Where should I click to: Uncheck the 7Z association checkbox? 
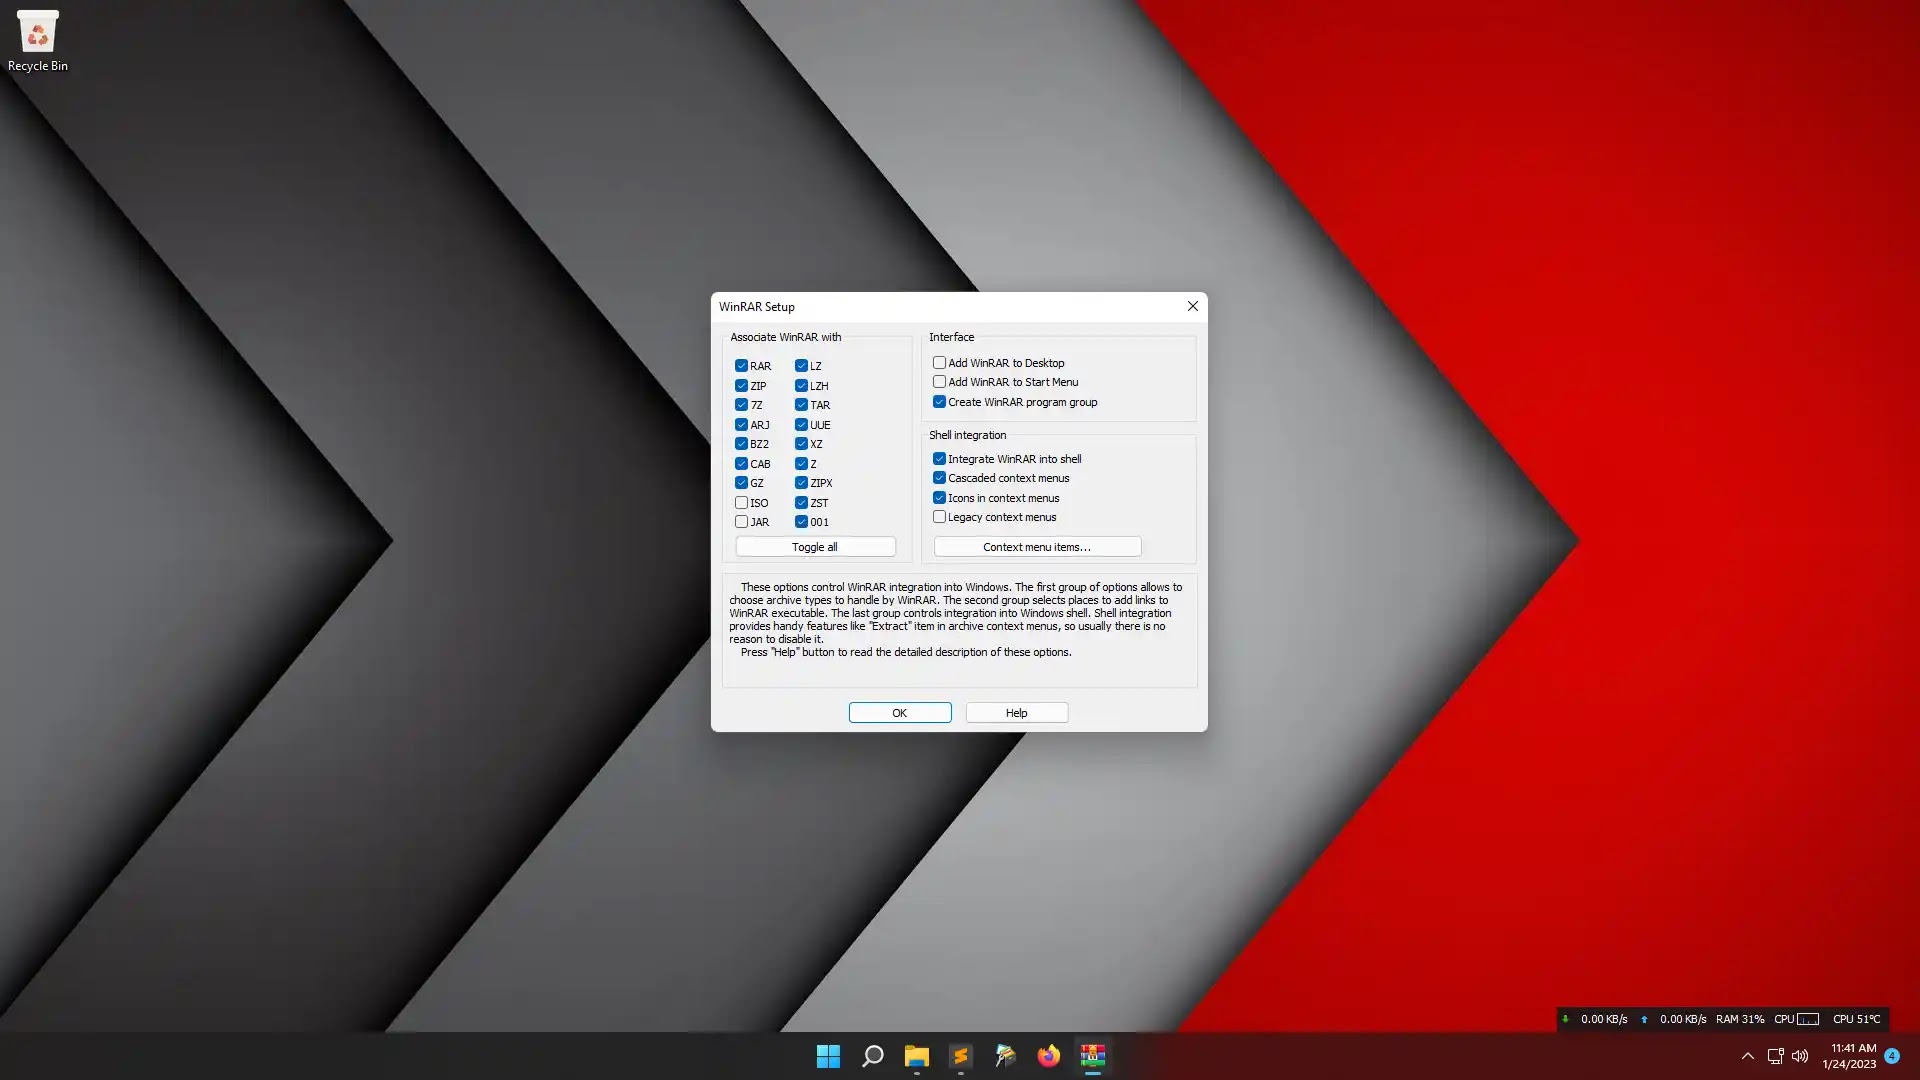(x=741, y=405)
